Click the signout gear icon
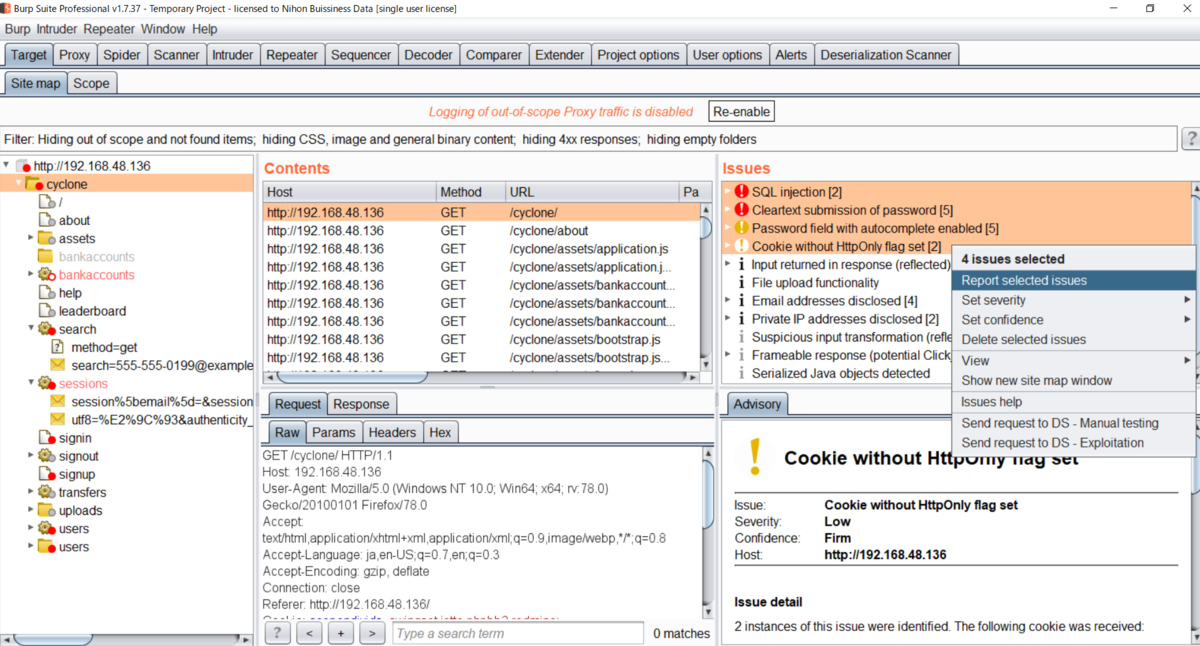Viewport: 1200px width, 646px height. [46, 456]
